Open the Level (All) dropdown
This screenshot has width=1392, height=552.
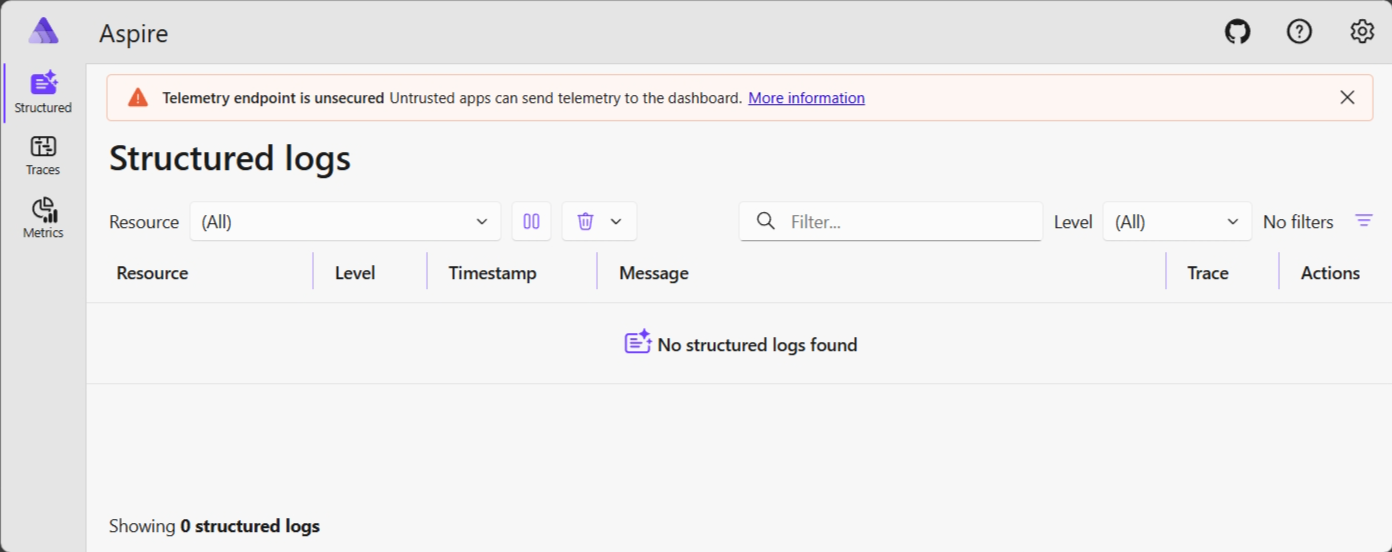pos(1176,221)
